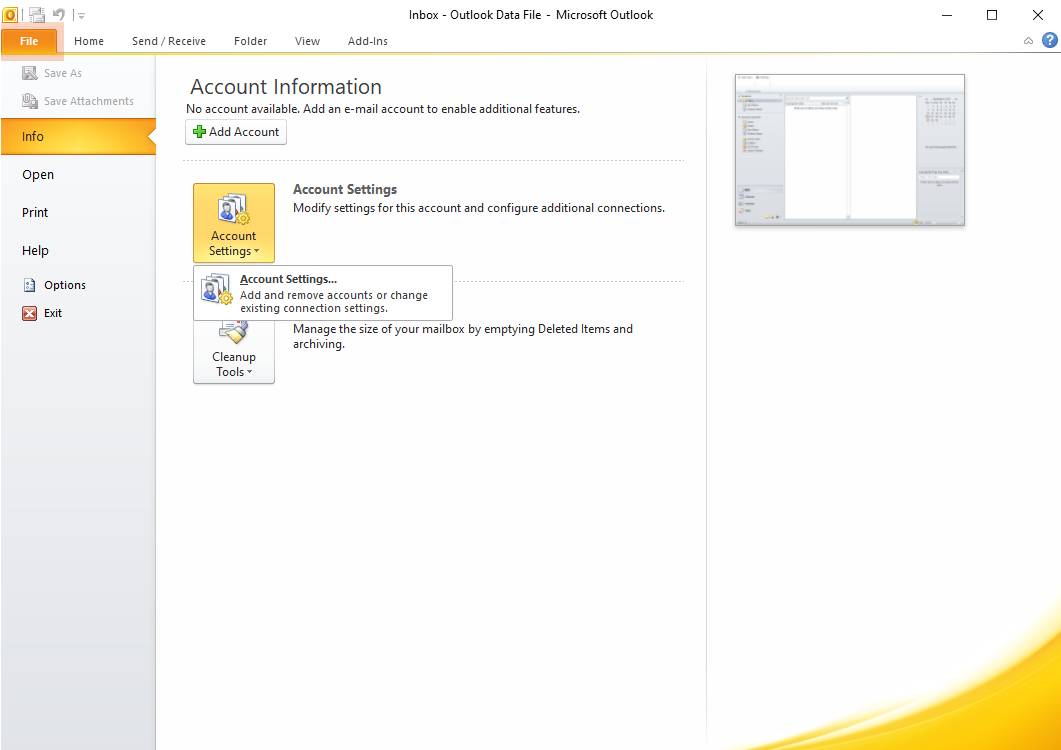Expand the Account Settings dropdown button
The height and width of the screenshot is (750, 1061).
coord(234,223)
